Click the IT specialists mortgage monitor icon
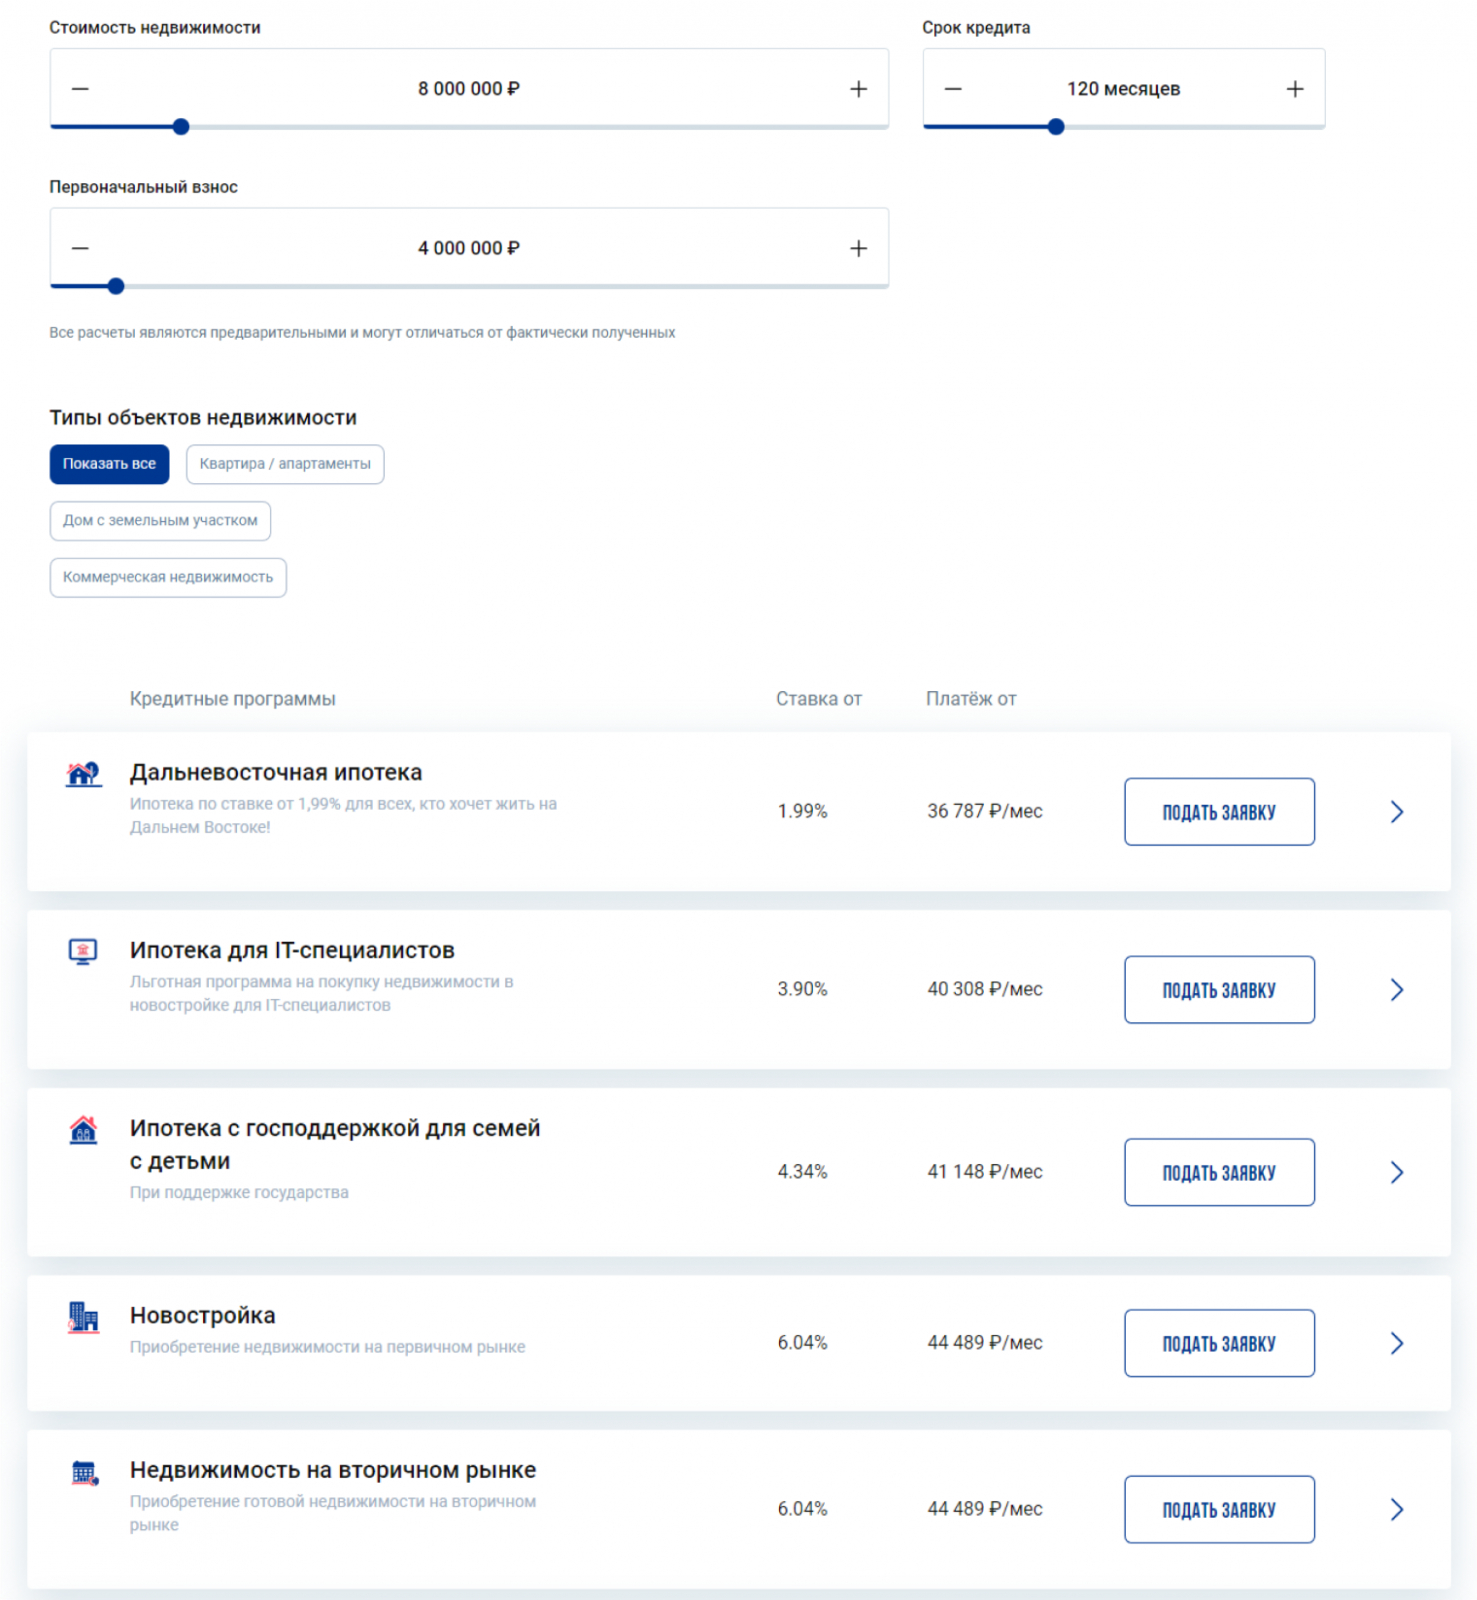The image size is (1477, 1600). pyautogui.click(x=83, y=951)
